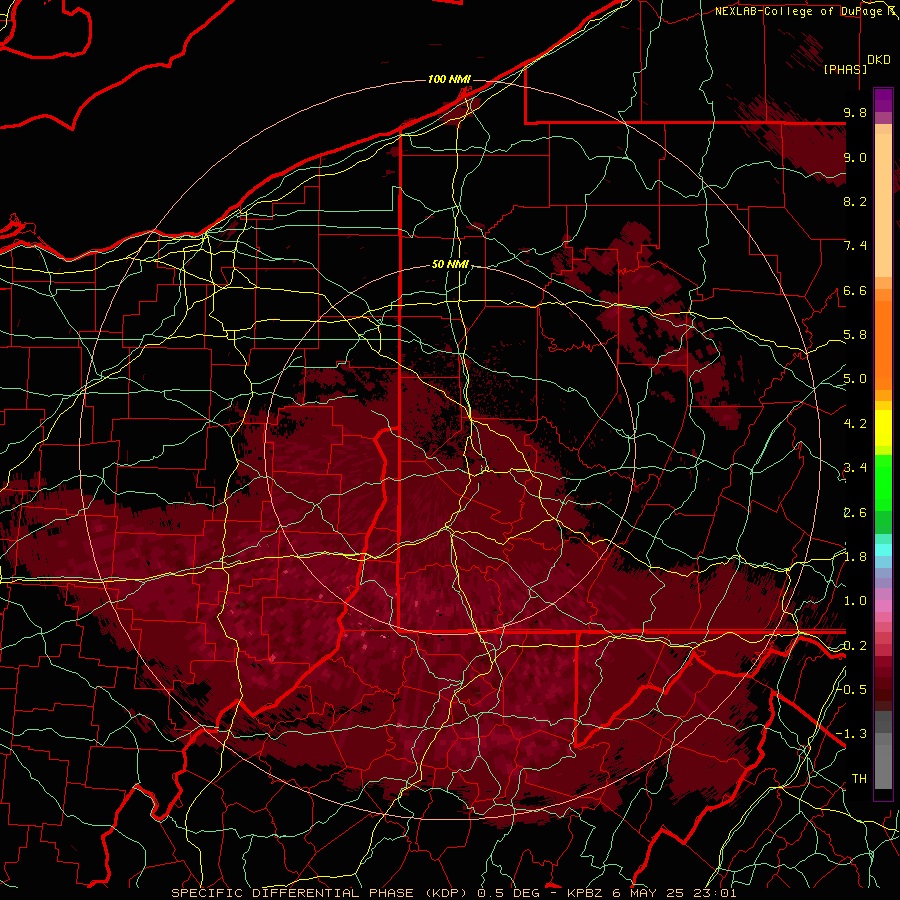Click the 8.2 legend value
Viewport: 900px width, 900px height.
click(855, 201)
